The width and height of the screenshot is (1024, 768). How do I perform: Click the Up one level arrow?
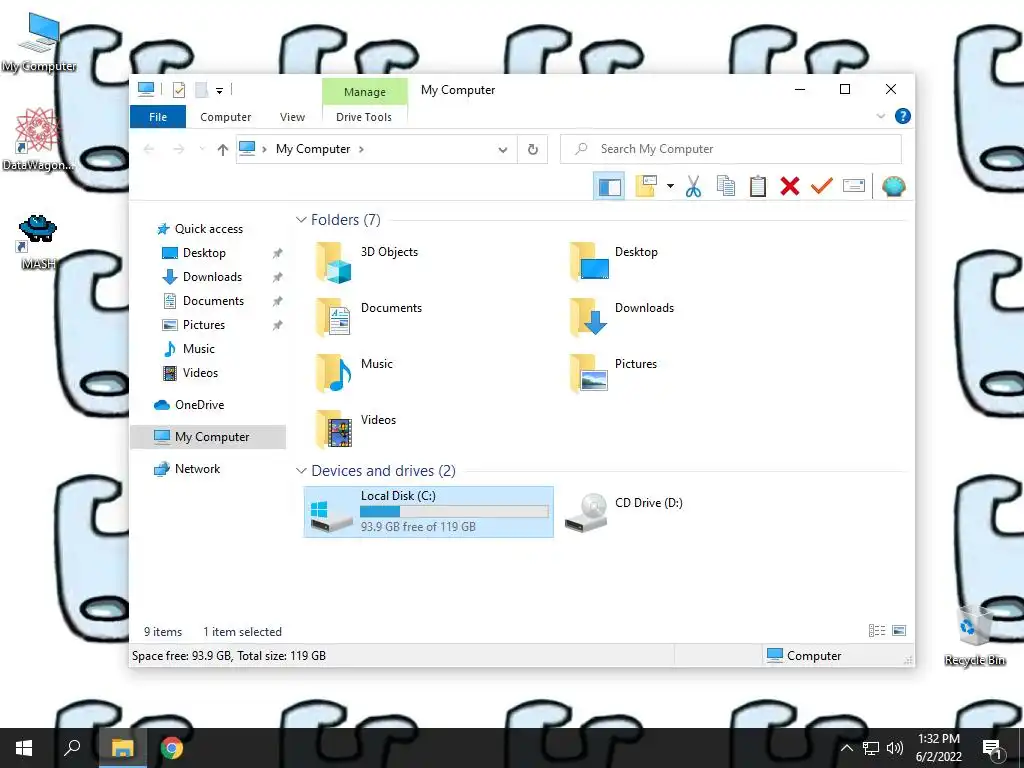point(222,150)
